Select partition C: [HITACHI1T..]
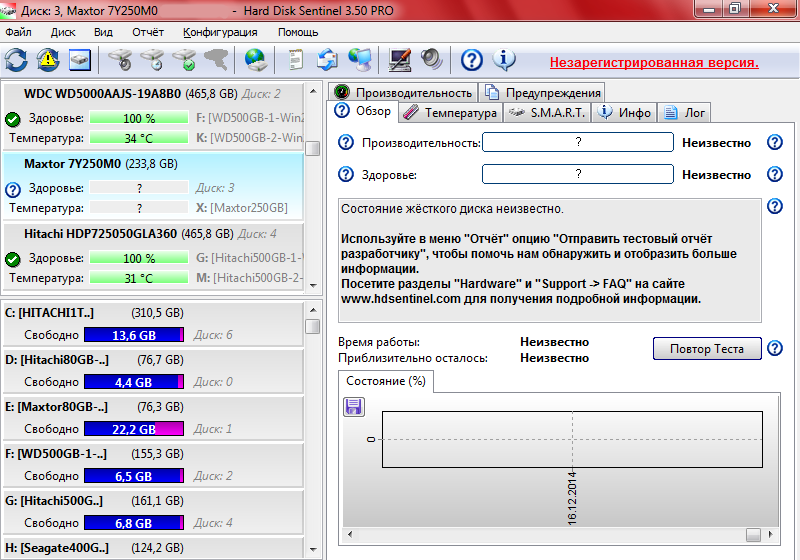Image resolution: width=800 pixels, height=560 pixels. (x=153, y=324)
